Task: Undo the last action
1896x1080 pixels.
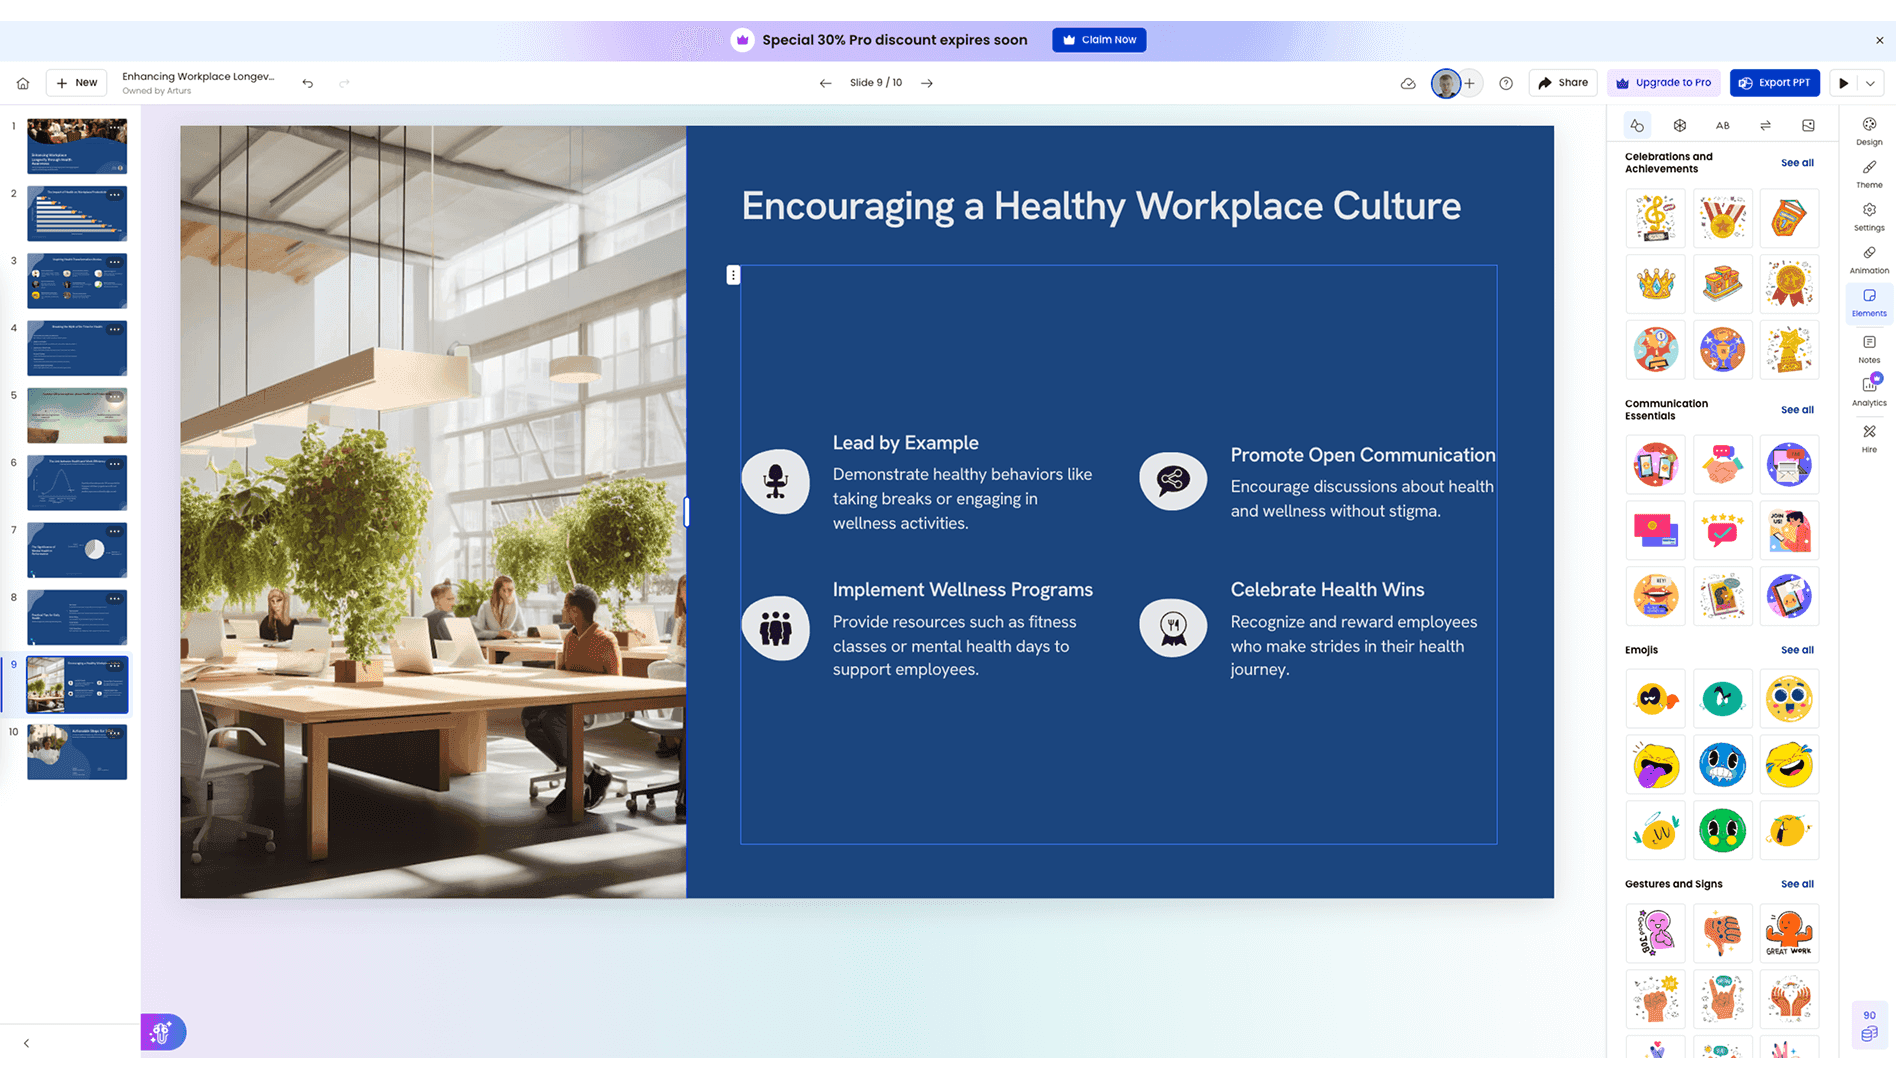Action: click(x=308, y=83)
